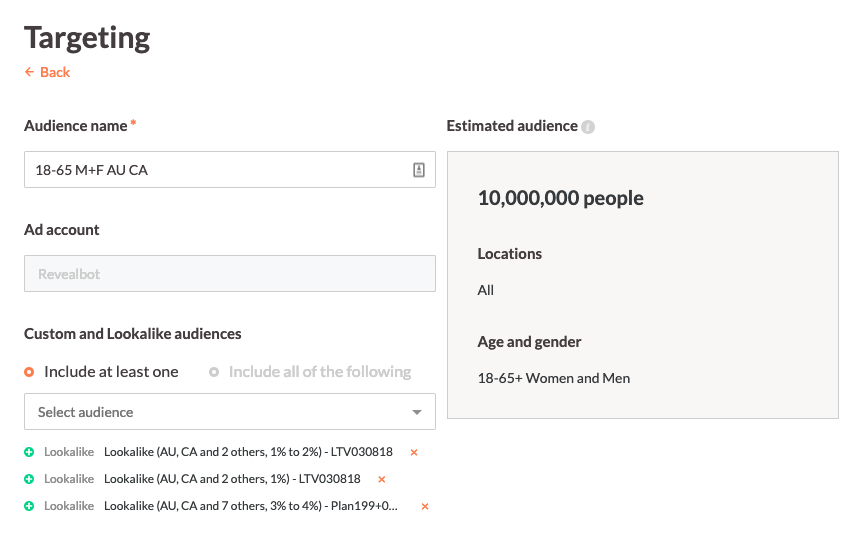Click green plus icon for 1% to 2% lookalike
The height and width of the screenshot is (547, 858).
(29, 452)
